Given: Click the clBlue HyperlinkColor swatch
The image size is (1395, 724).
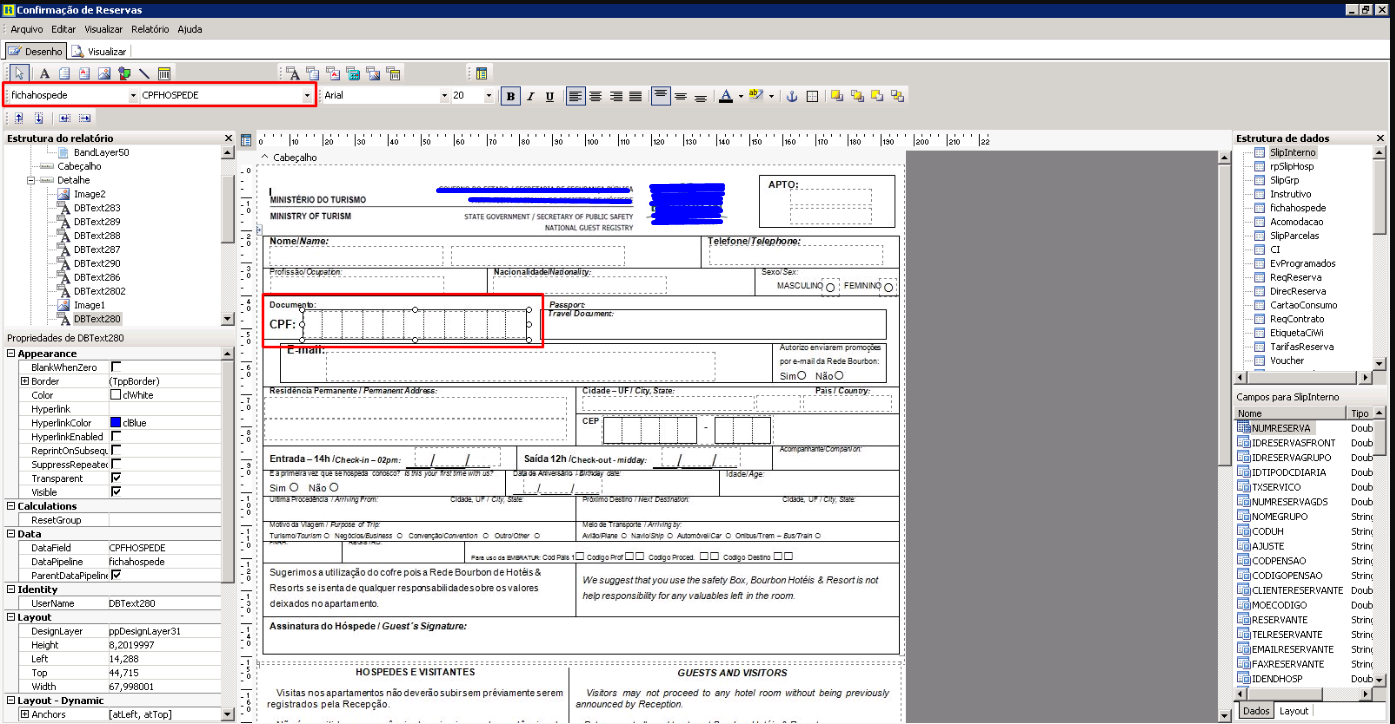Looking at the screenshot, I should pos(115,423).
